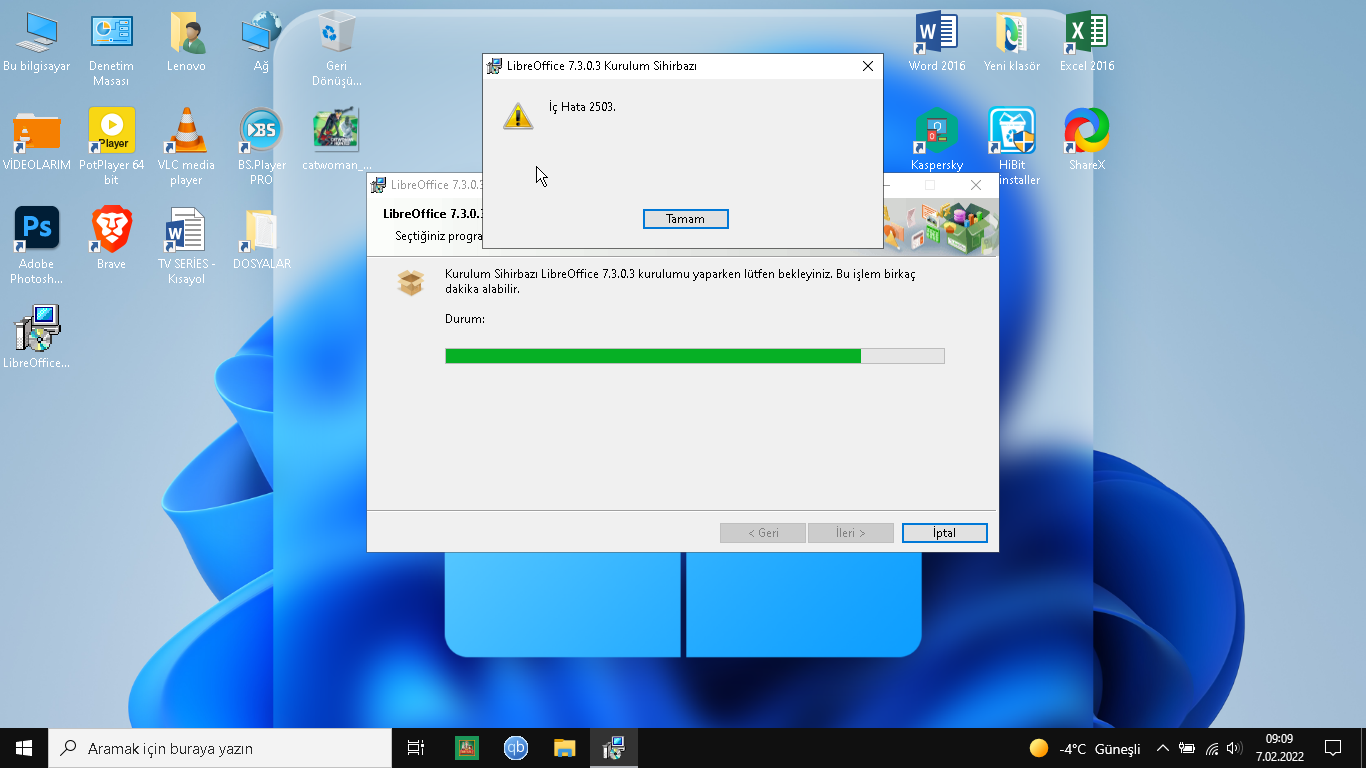Screen dimensions: 1366x768
Task: Open the weather widget showing -4°C Güneşli
Action: pos(1085,749)
